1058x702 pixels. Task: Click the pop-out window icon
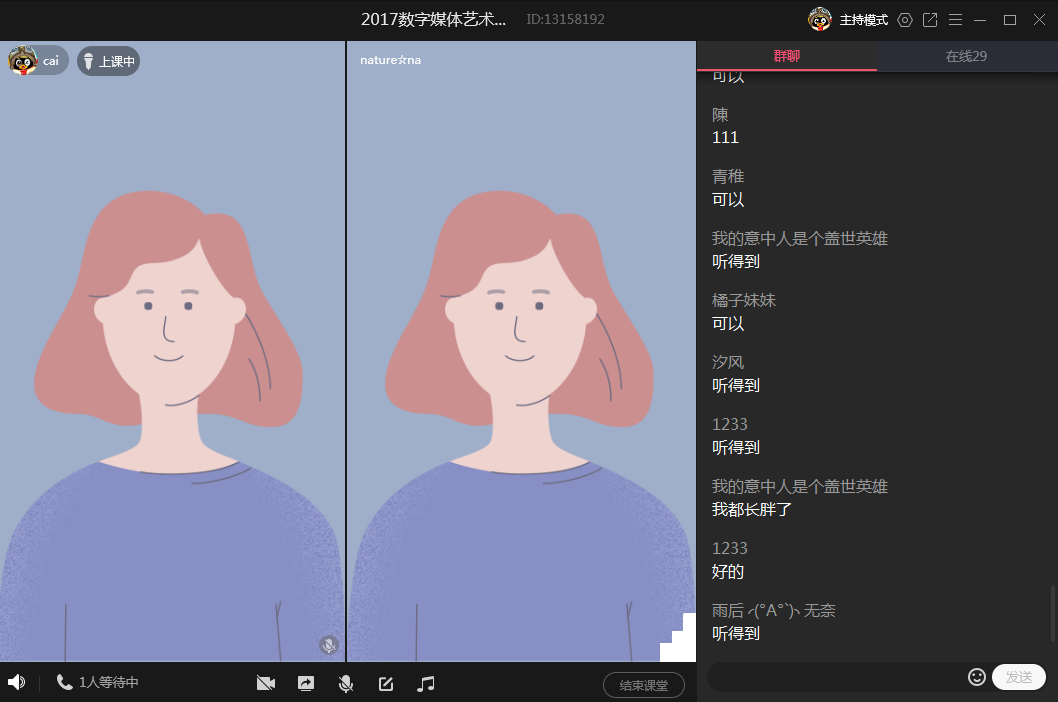point(930,20)
